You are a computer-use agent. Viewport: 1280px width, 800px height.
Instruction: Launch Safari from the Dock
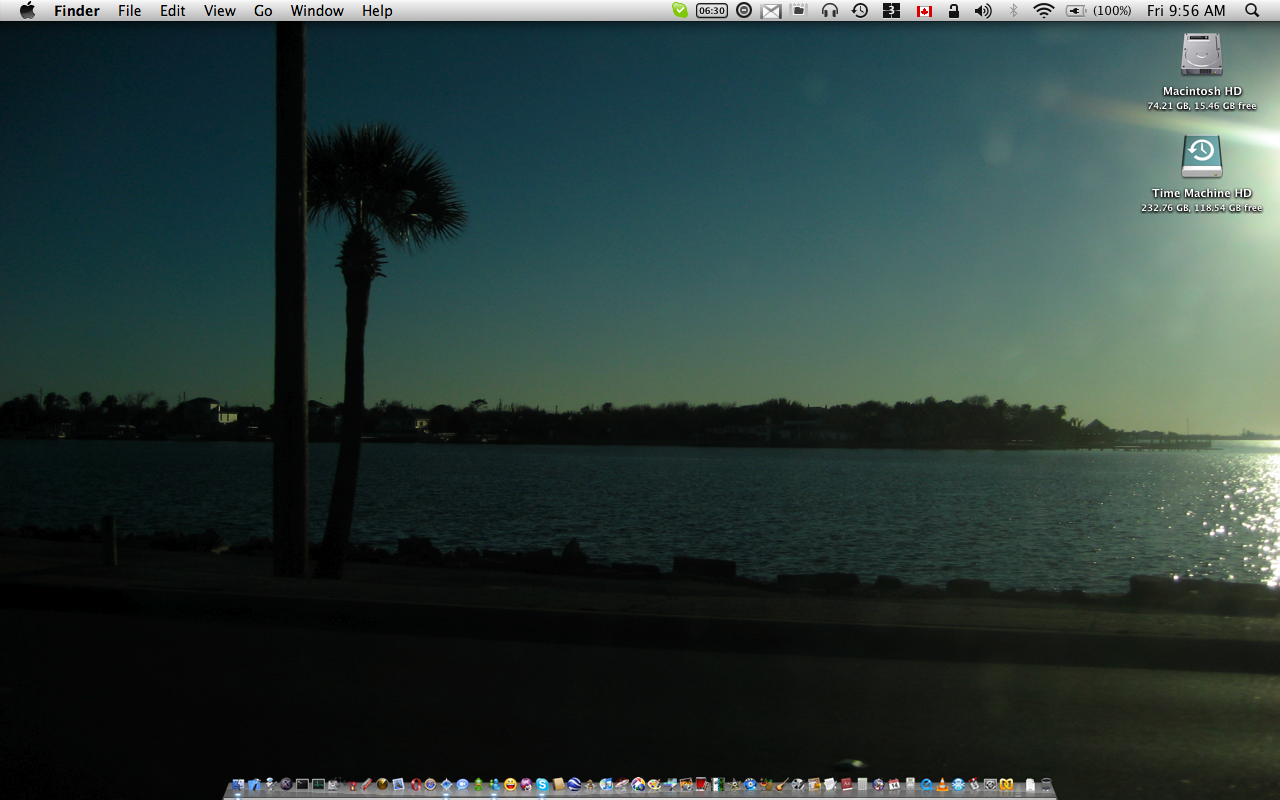[x=430, y=785]
